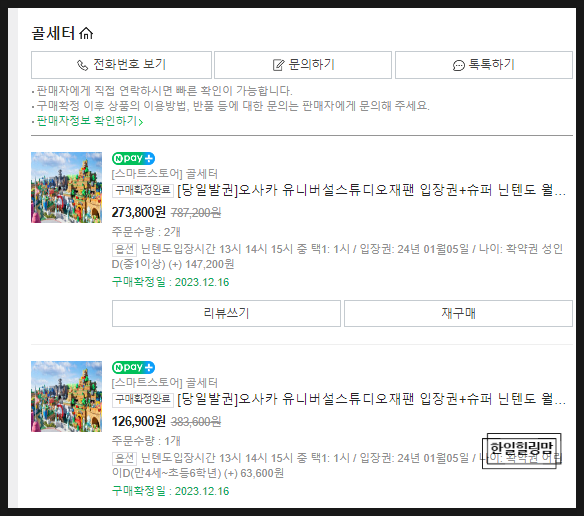This screenshot has width=584, height=516.
Task: Click the strikethrough price 383,600원
Action: (196, 422)
